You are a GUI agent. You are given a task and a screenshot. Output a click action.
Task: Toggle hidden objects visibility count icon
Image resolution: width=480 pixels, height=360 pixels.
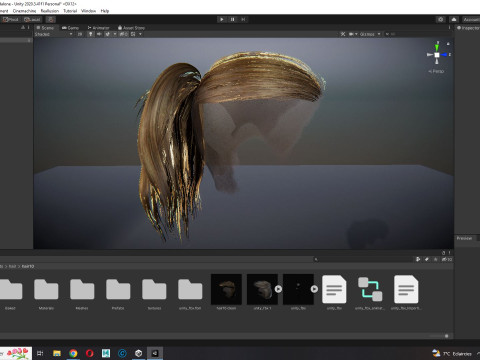click(123, 34)
